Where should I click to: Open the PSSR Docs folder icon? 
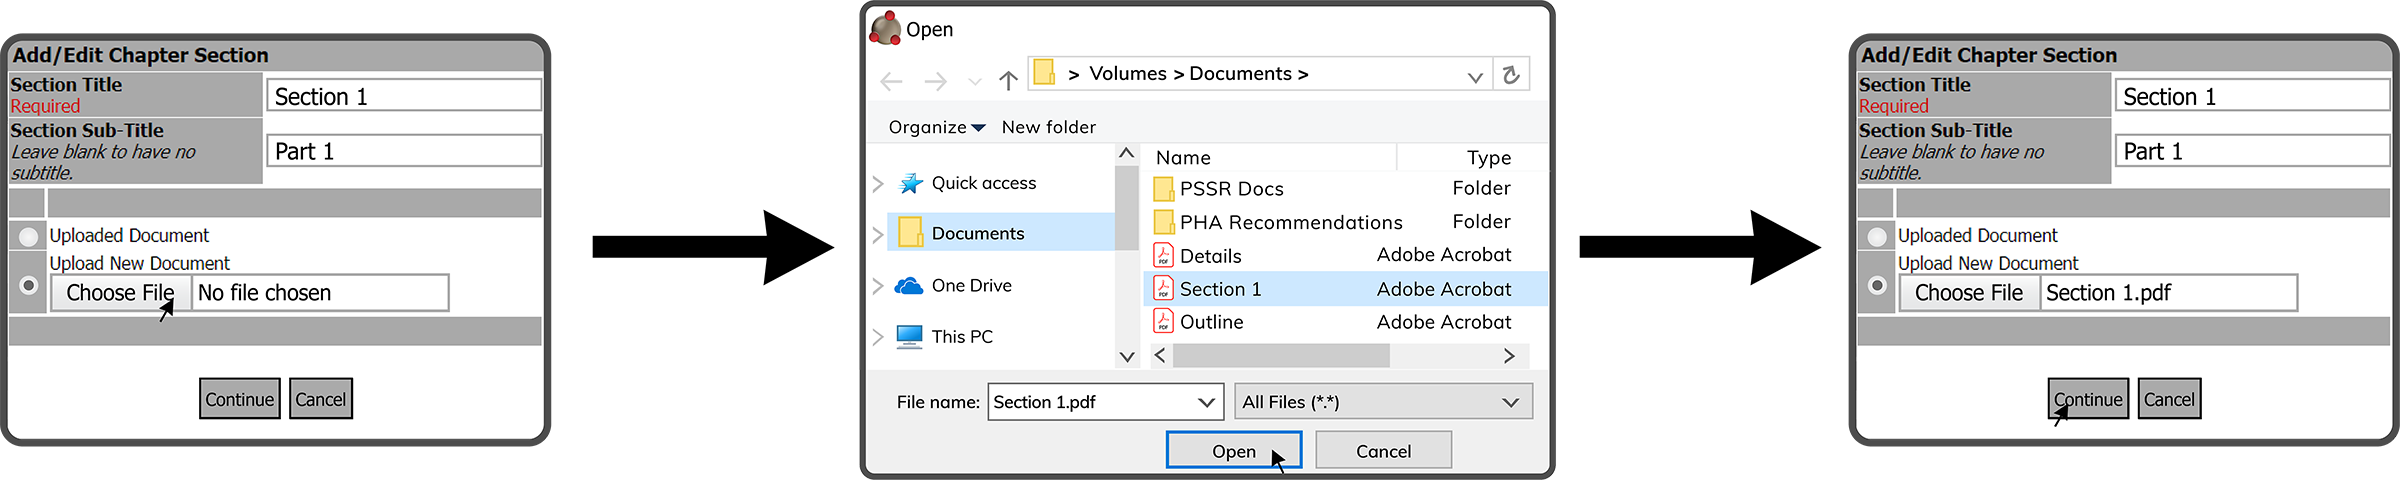pos(1163,189)
